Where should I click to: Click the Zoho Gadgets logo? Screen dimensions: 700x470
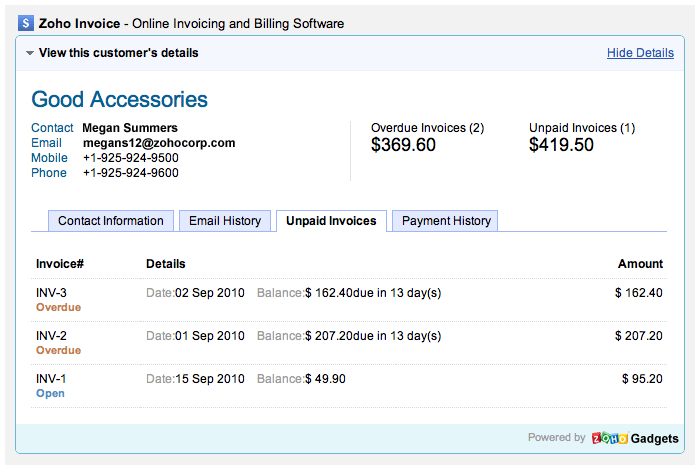[635, 438]
